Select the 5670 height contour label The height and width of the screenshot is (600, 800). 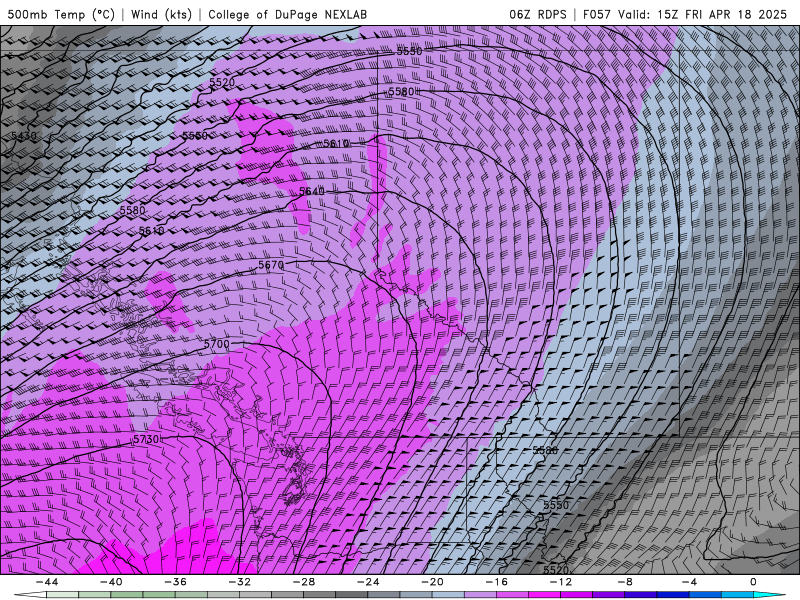pyautogui.click(x=271, y=265)
